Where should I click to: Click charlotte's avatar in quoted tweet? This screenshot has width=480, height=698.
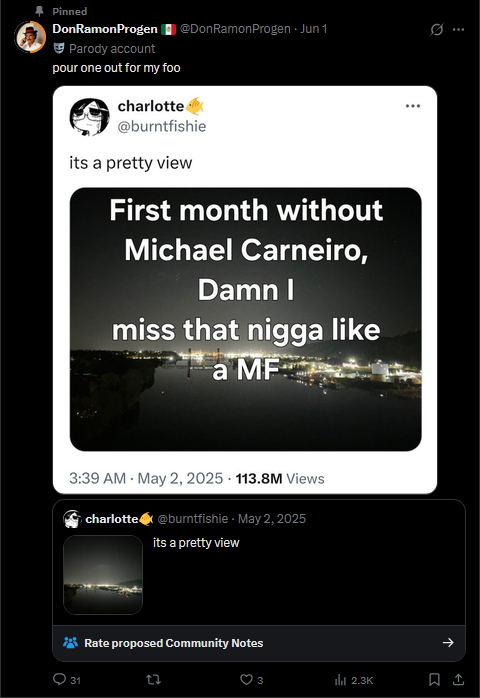click(72, 519)
